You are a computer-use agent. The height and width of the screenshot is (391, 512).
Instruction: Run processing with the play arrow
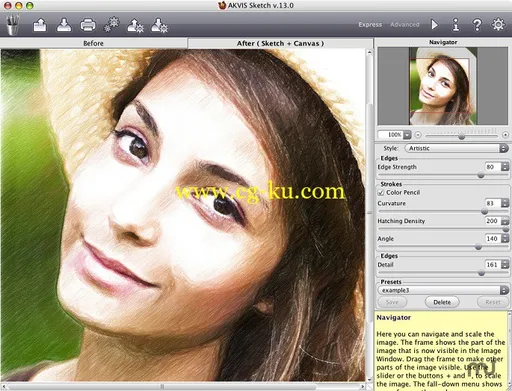tap(434, 24)
